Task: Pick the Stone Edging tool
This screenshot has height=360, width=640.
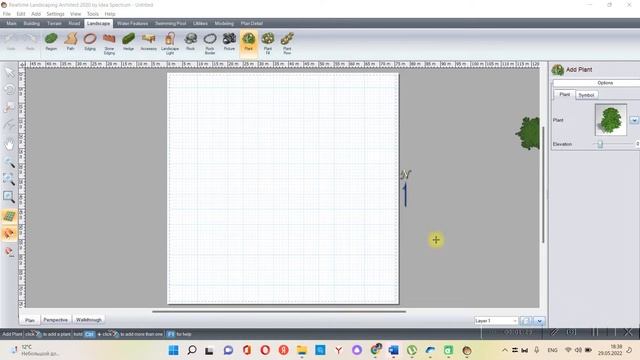Action: [x=109, y=43]
